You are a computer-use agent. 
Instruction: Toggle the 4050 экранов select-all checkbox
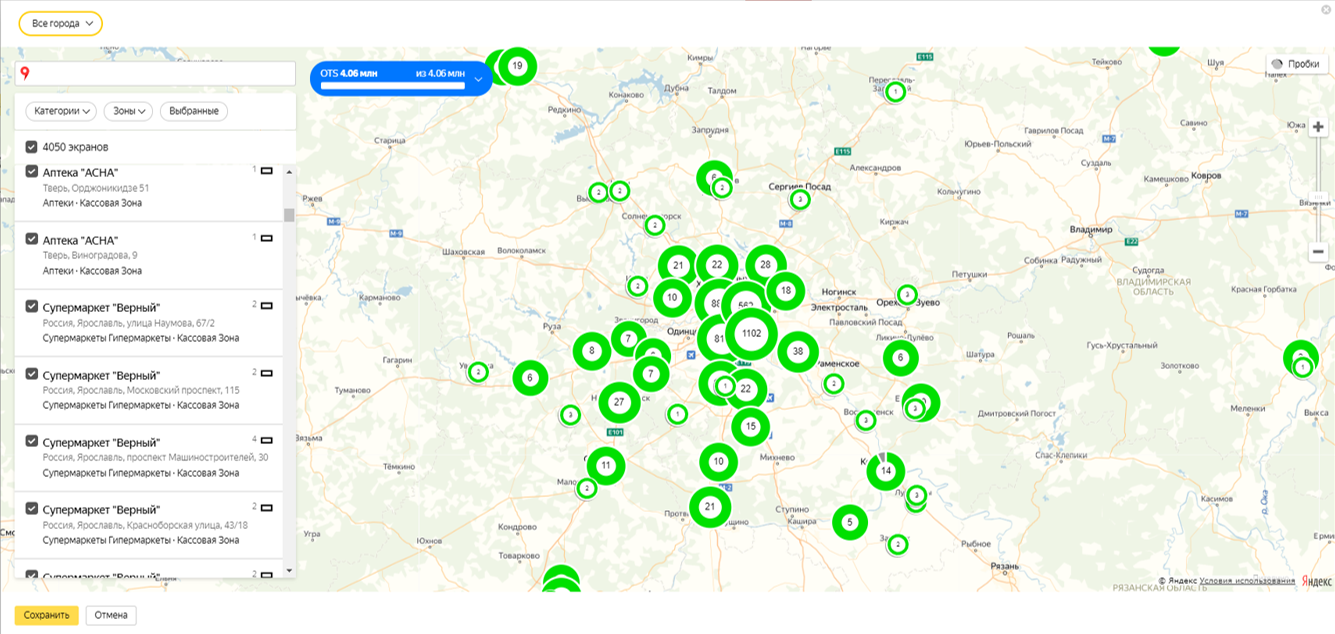tap(32, 147)
